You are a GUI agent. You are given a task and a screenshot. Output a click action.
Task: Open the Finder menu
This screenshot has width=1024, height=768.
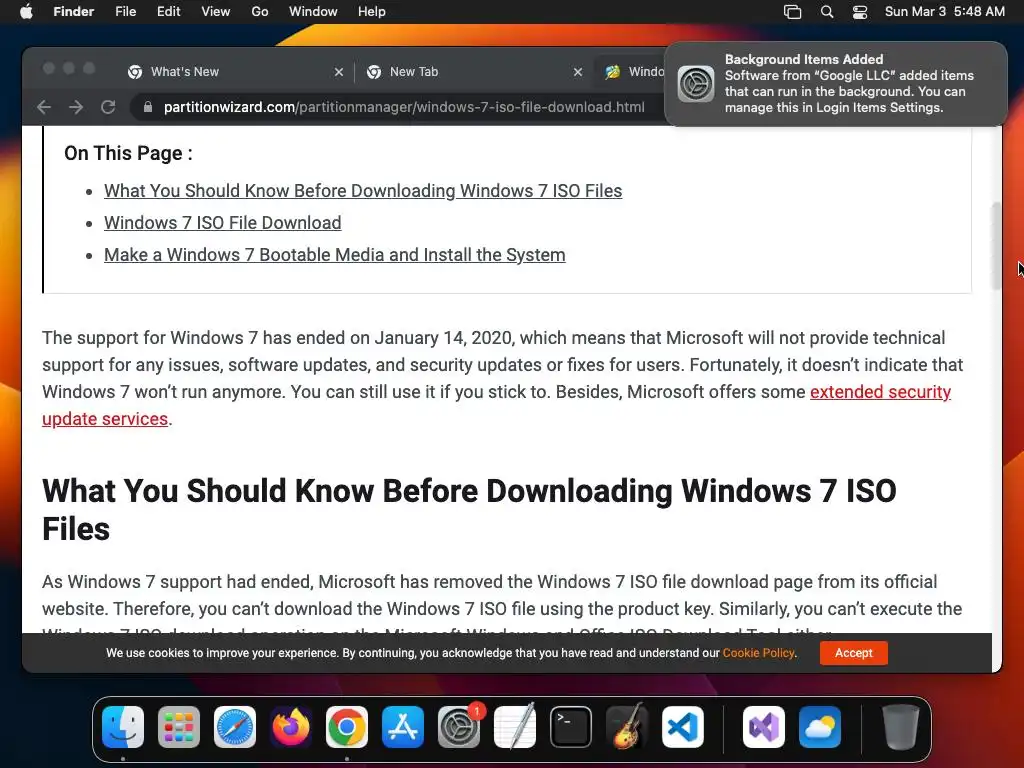[73, 12]
